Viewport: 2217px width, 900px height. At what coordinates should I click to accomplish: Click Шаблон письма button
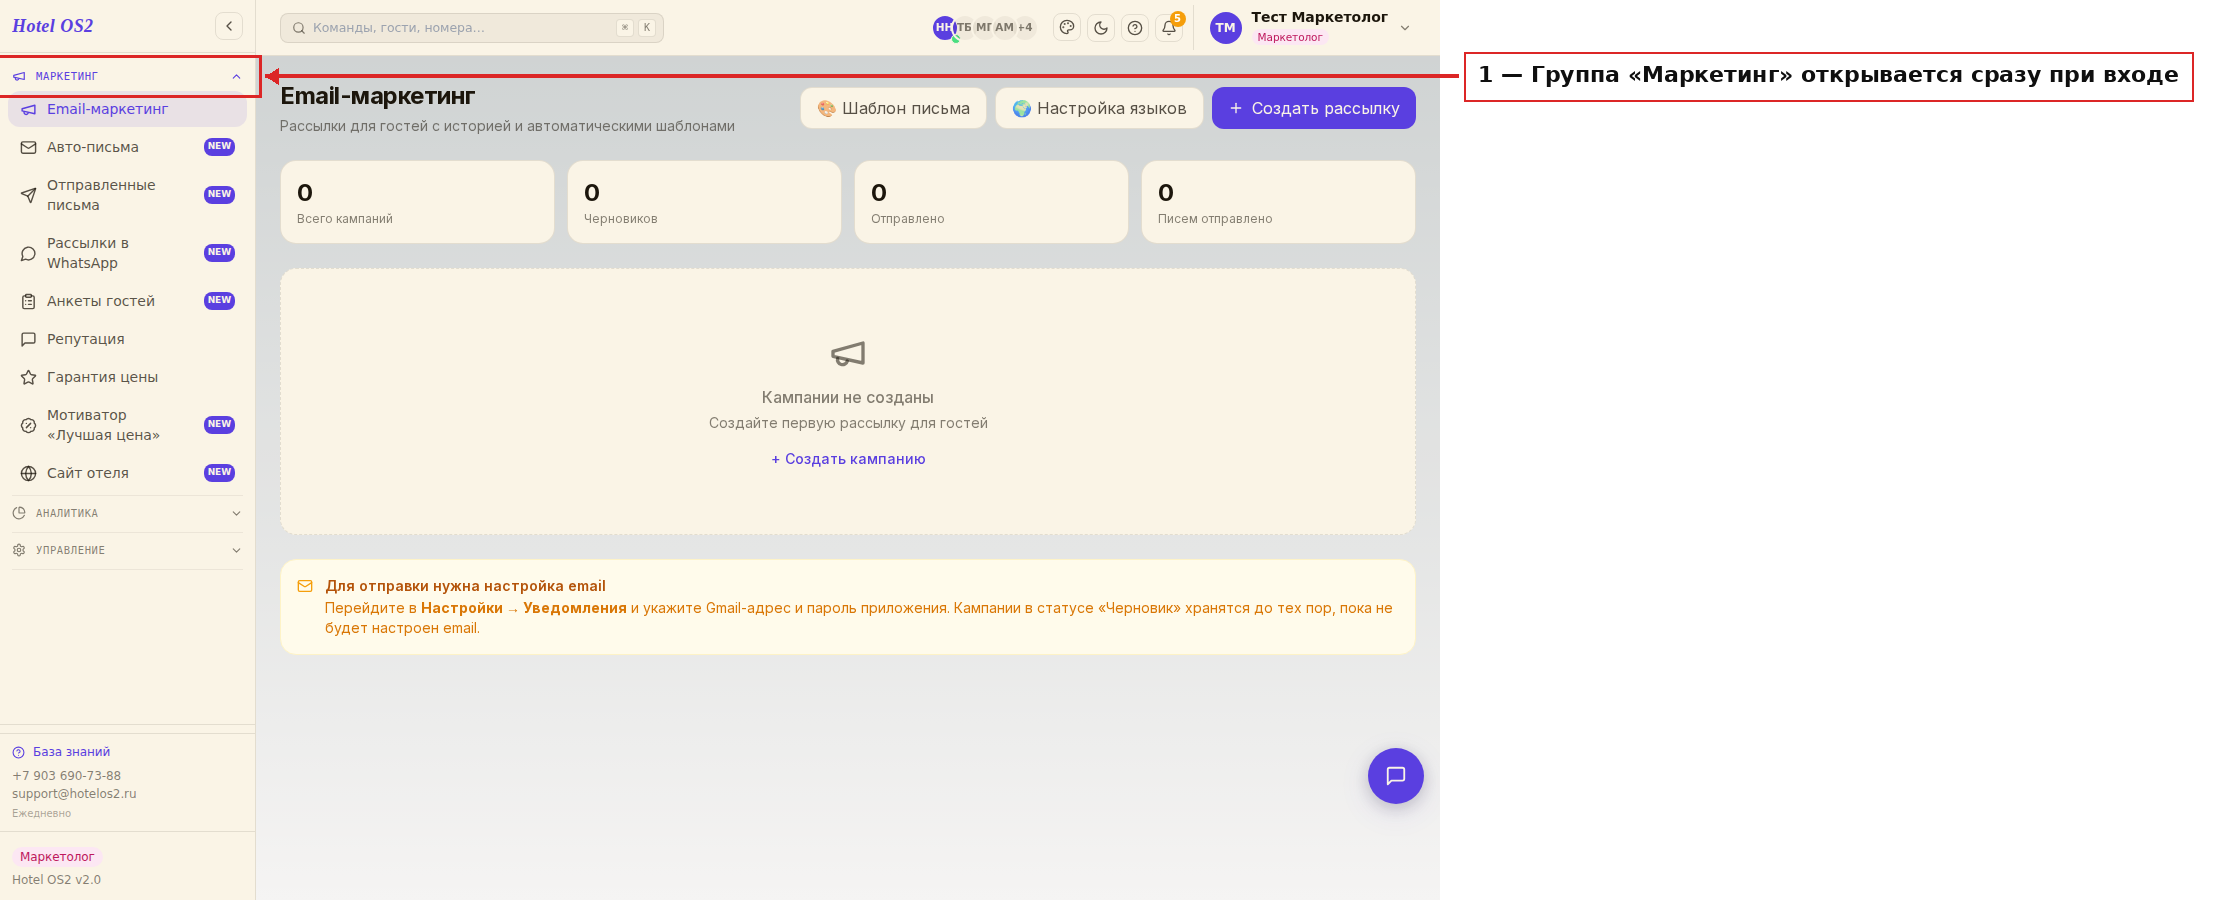(893, 108)
